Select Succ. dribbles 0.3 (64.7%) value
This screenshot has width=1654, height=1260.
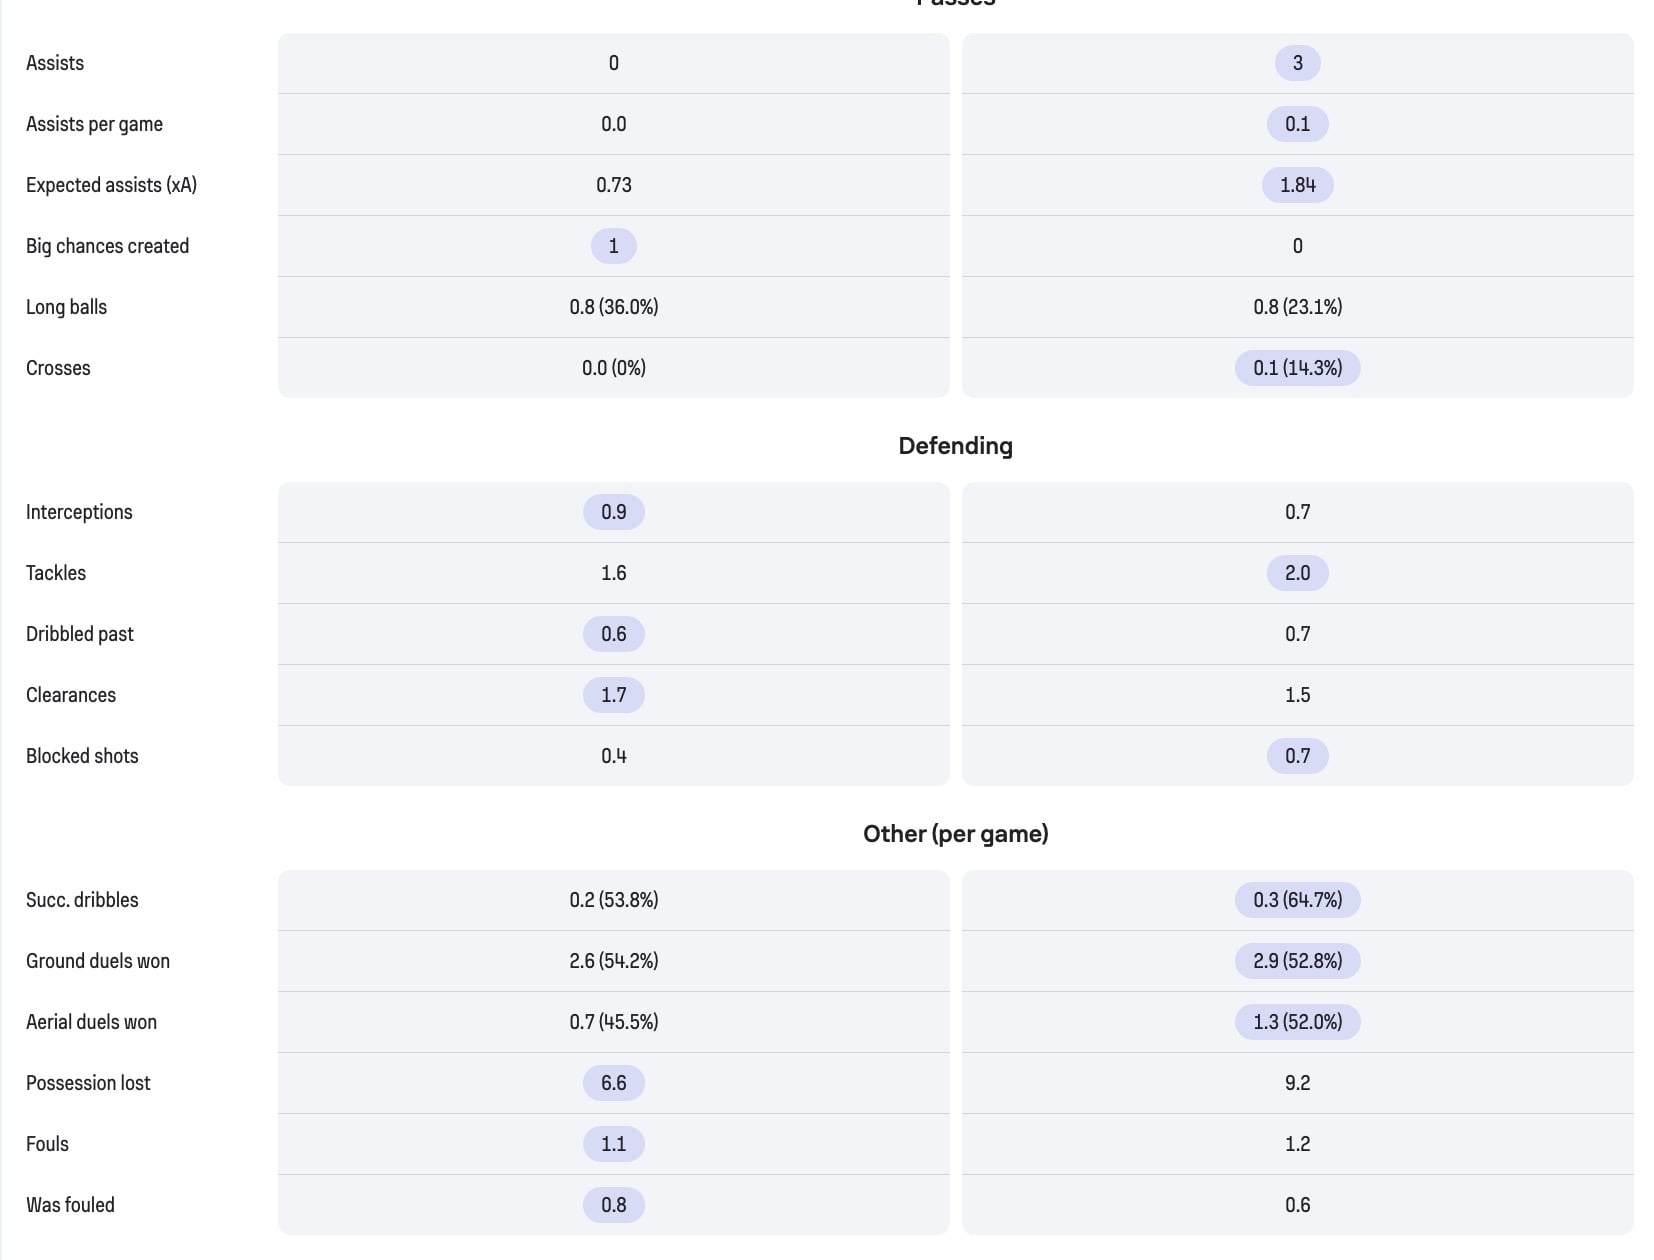pyautogui.click(x=1297, y=900)
